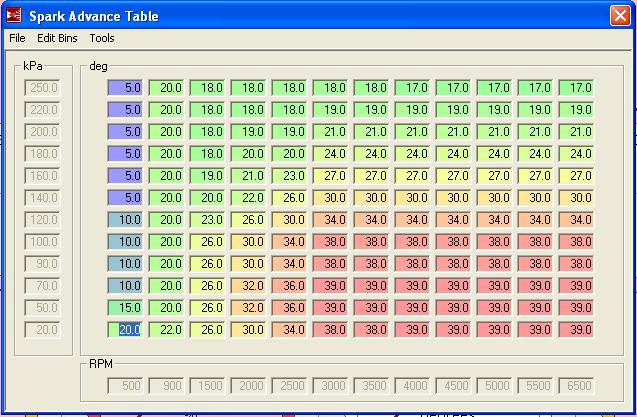Click the 23.0 cell at 160 kPa, 2500 RPM
Viewport: 637px width, 417px height.
290,176
